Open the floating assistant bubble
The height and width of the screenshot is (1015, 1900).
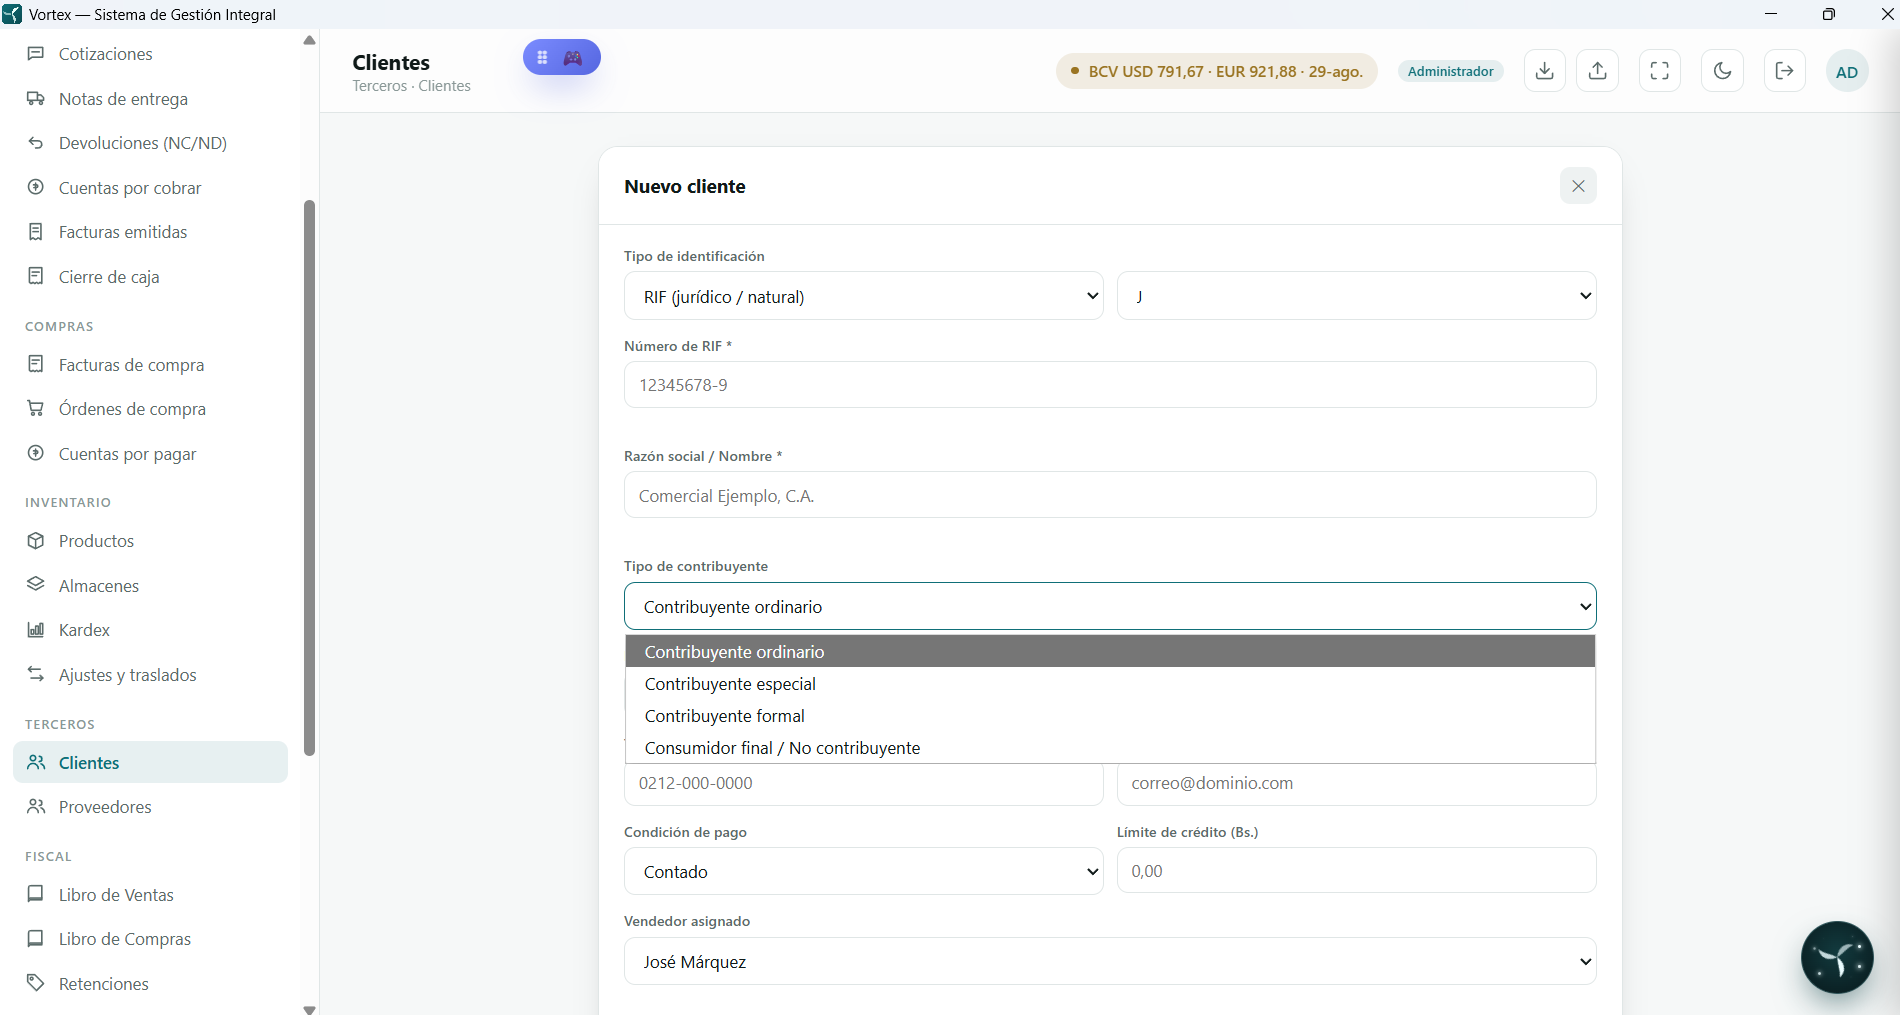(1837, 957)
